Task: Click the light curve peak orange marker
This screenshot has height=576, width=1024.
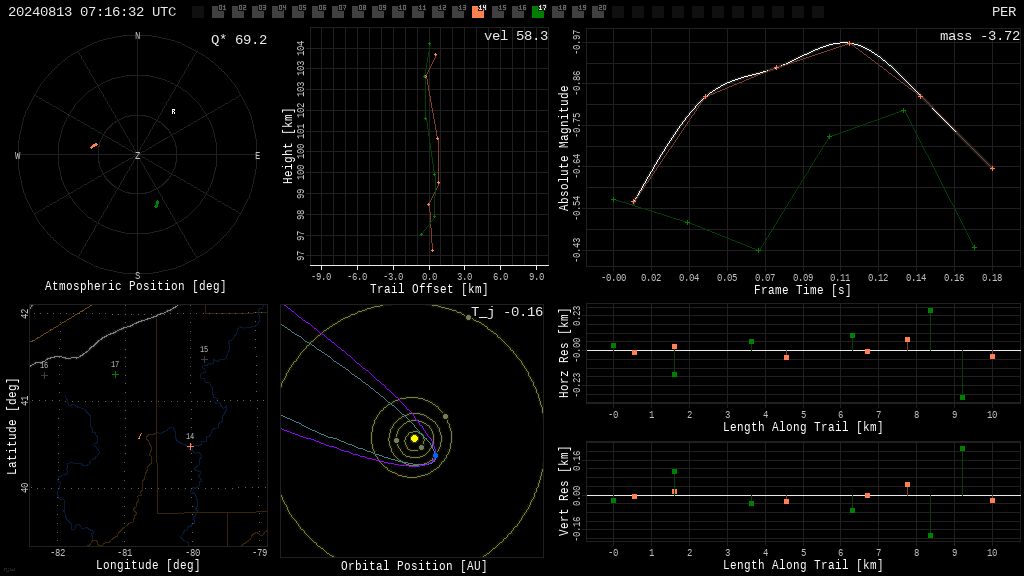Action: tap(849, 43)
